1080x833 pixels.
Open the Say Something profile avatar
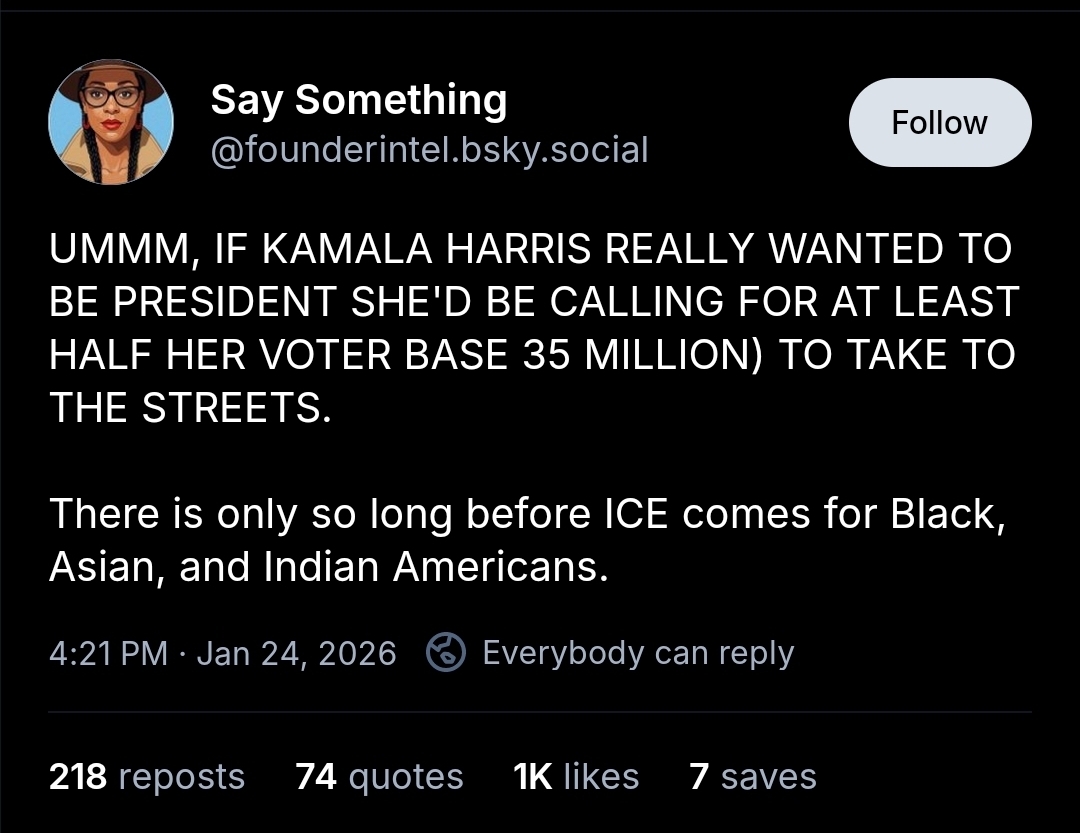(x=111, y=122)
